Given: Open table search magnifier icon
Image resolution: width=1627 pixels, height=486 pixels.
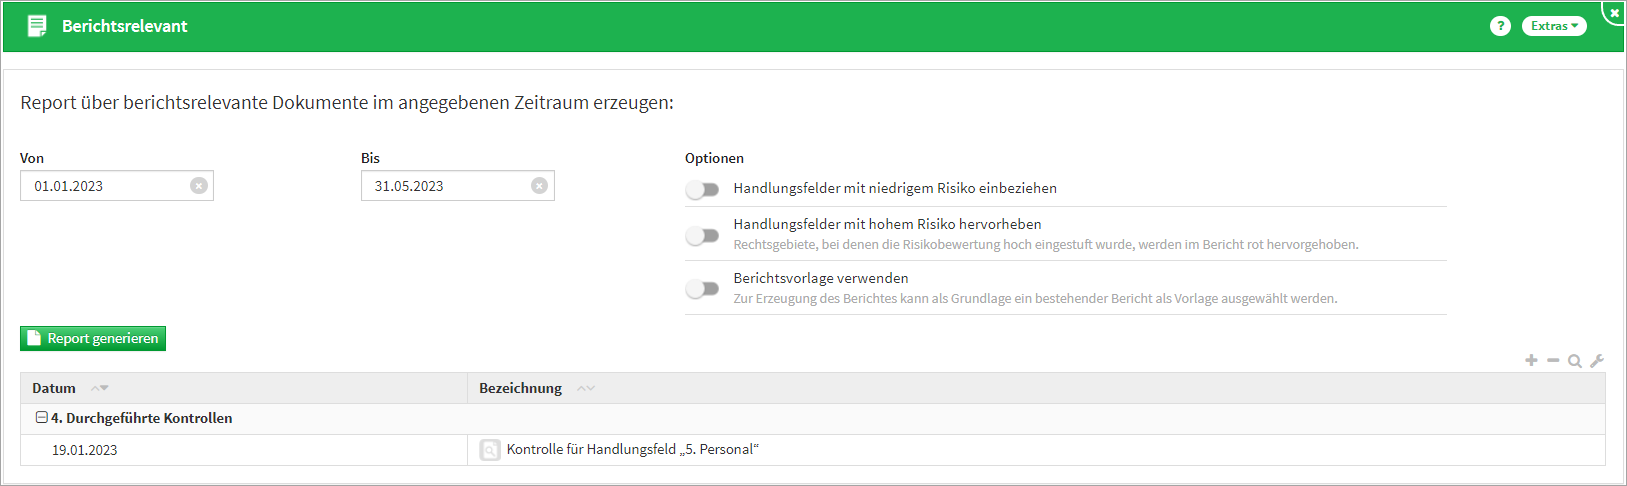Looking at the screenshot, I should tap(1575, 361).
